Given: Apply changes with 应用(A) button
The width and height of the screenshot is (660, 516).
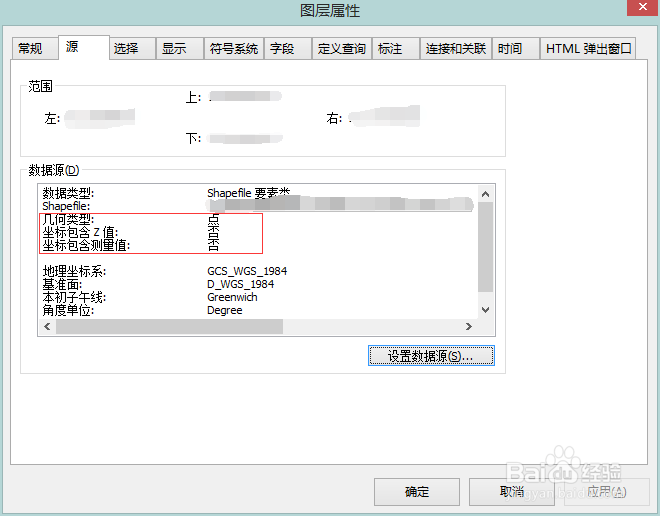Looking at the screenshot, I should click(607, 491).
